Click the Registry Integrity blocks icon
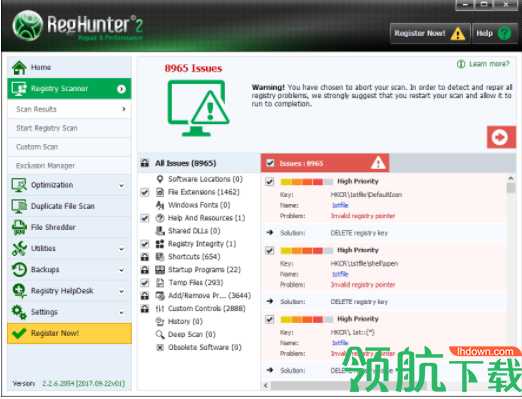Image resolution: width=522 pixels, height=399 pixels. [x=160, y=244]
